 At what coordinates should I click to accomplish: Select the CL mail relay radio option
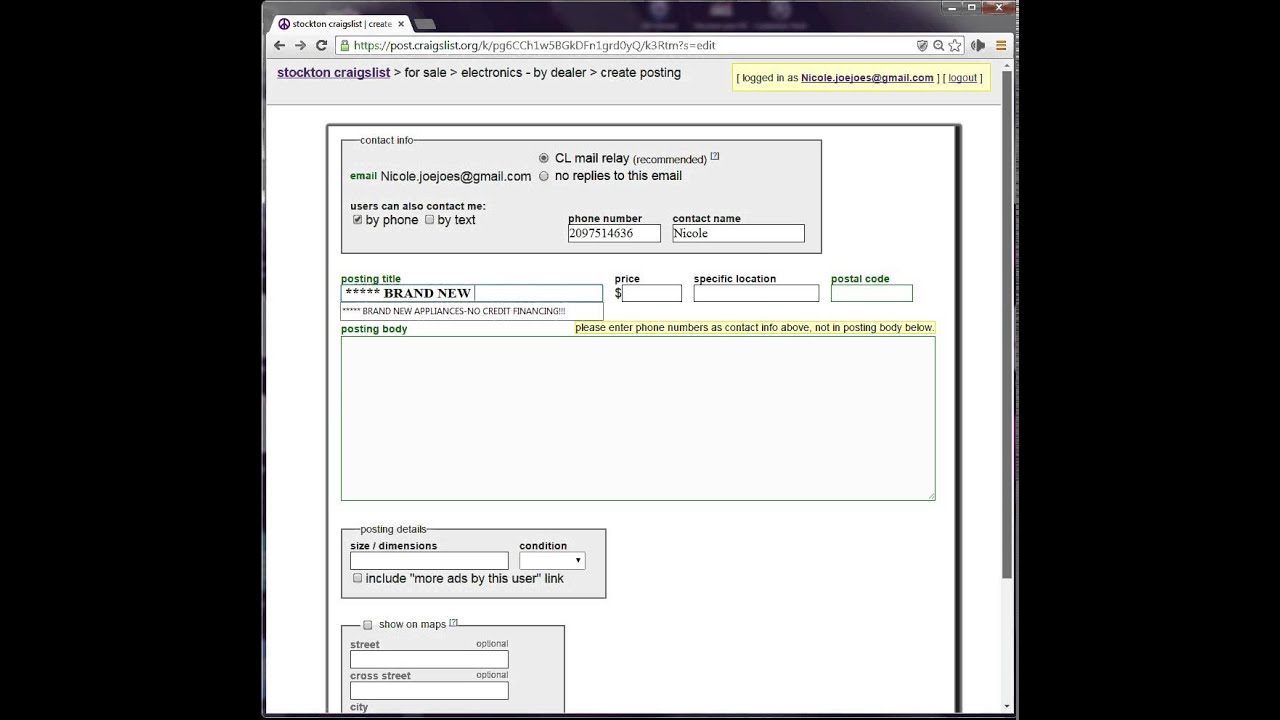point(544,158)
